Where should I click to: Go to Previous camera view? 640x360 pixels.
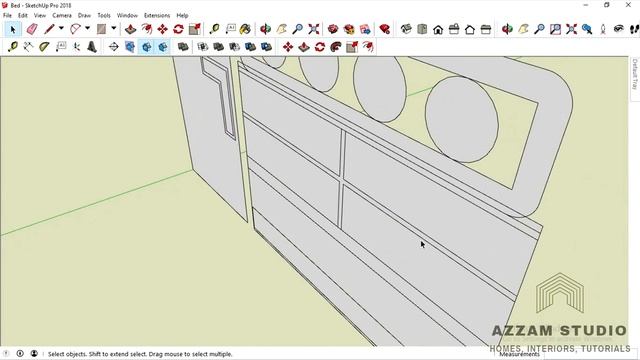(587, 29)
